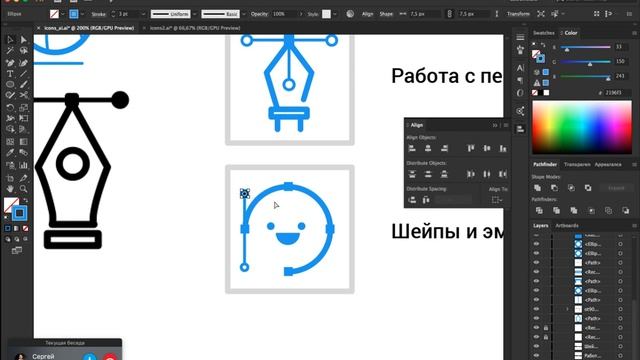
Task: Open the Paragraph panel from the dock
Action: (520, 80)
